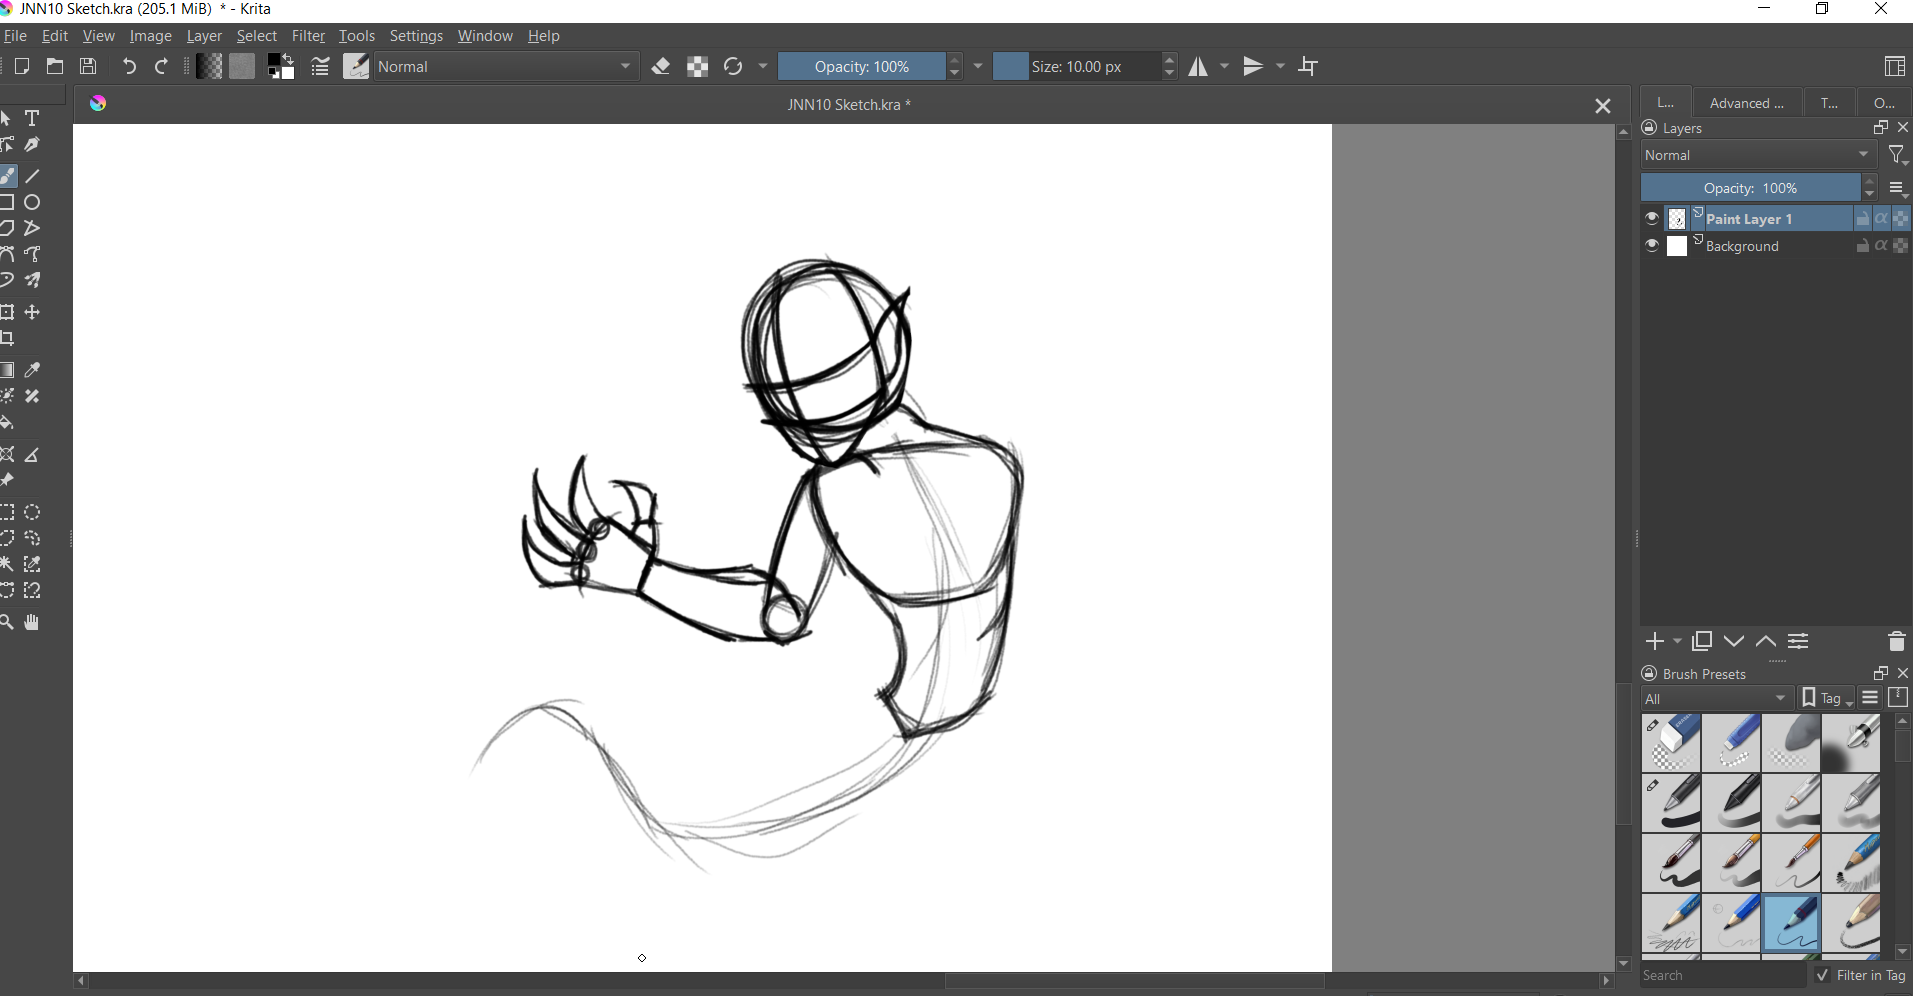Viewport: 1913px width, 996px height.
Task: Select the Multibrush tool
Action: click(x=32, y=280)
